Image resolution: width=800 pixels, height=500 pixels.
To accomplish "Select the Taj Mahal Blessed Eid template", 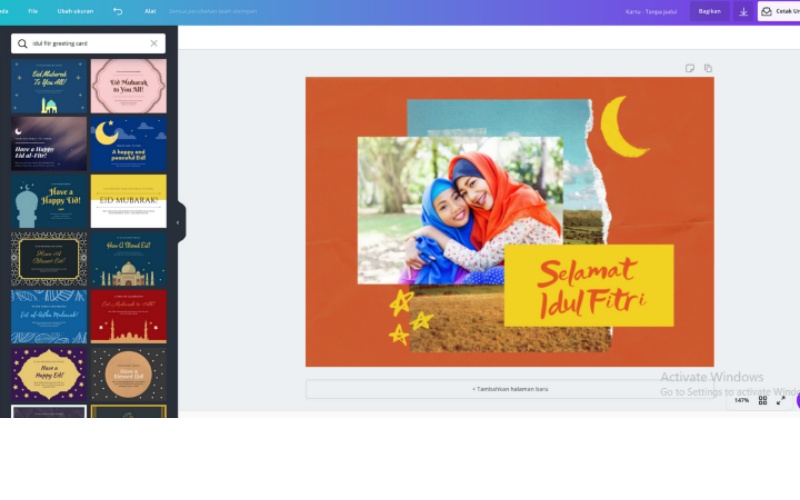I will [x=129, y=259].
